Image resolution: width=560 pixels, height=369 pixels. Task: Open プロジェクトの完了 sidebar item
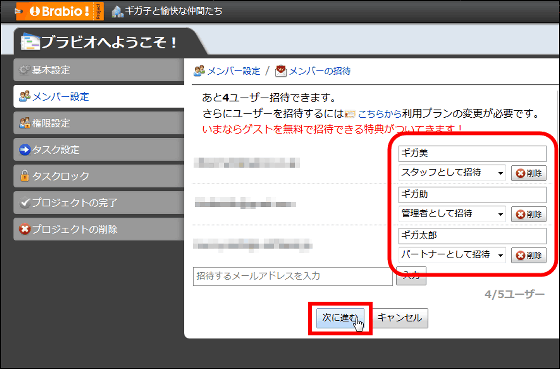[99, 203]
